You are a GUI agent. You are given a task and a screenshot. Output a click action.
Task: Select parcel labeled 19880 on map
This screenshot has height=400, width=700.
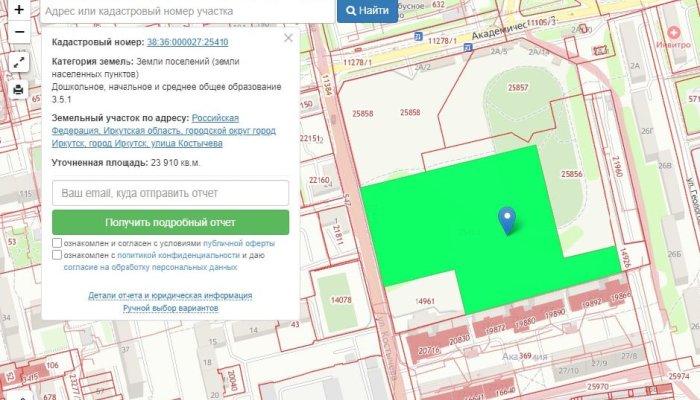click(524, 322)
